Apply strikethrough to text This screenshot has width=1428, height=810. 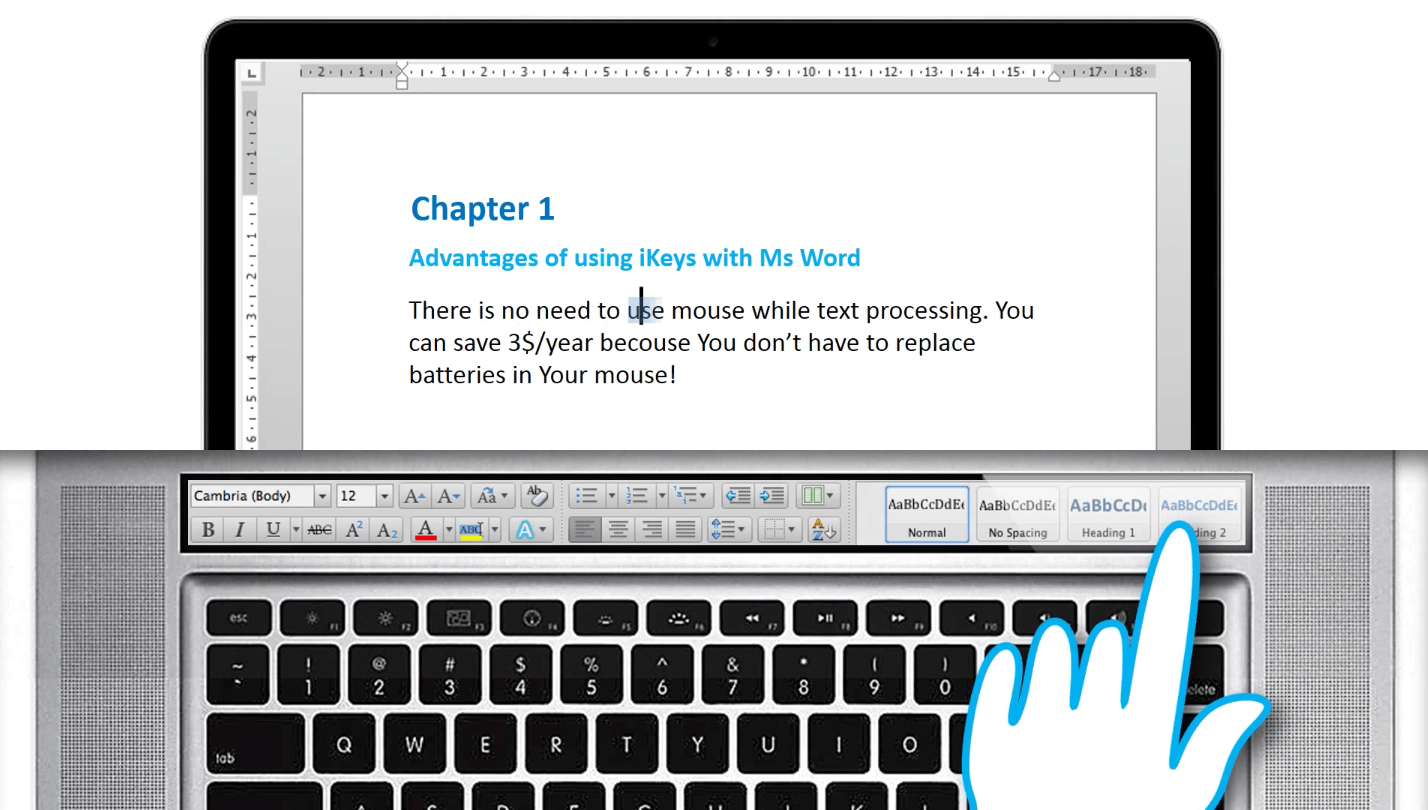pos(320,530)
